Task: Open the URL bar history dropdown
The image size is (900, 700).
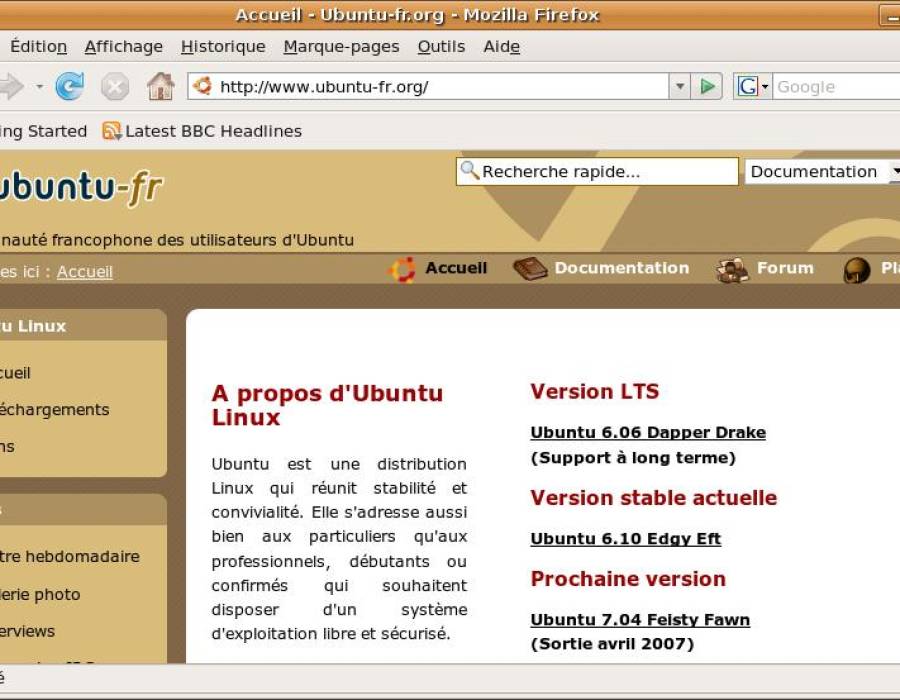Action: coord(680,87)
